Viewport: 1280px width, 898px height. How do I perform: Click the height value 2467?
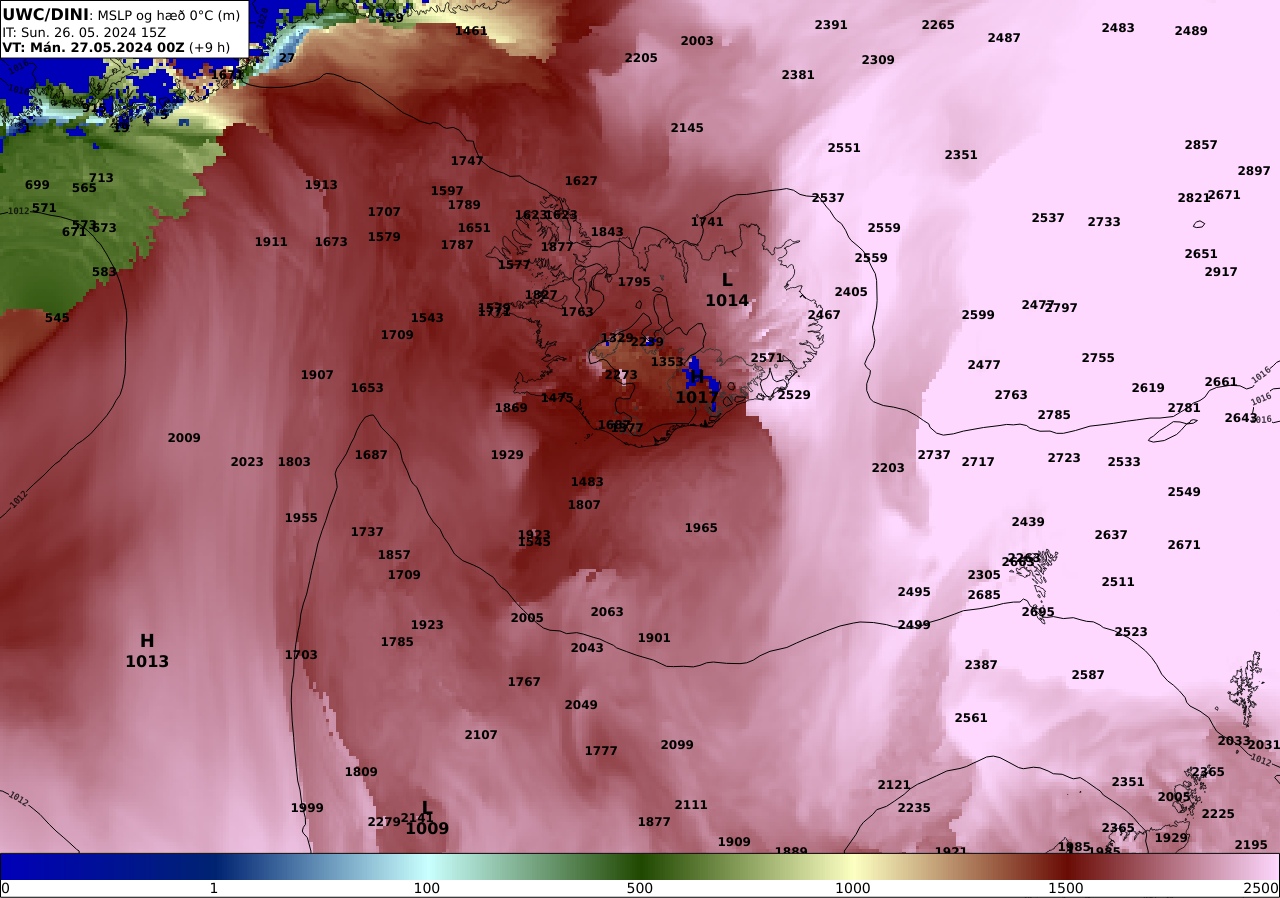pos(824,315)
